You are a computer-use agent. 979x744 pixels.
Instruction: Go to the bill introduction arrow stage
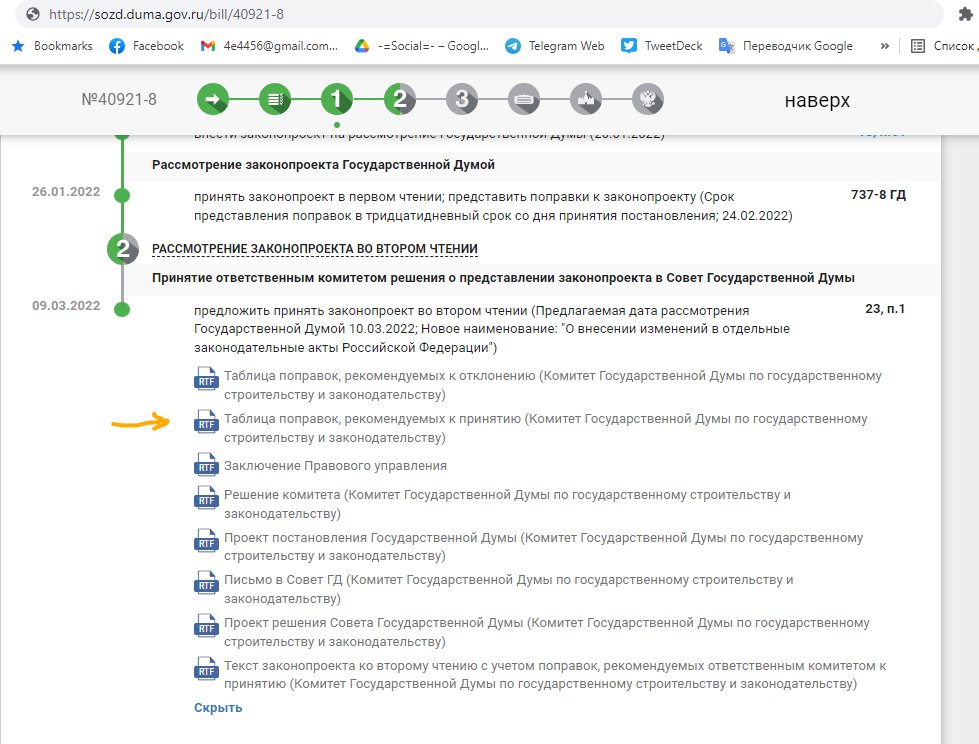[x=213, y=99]
